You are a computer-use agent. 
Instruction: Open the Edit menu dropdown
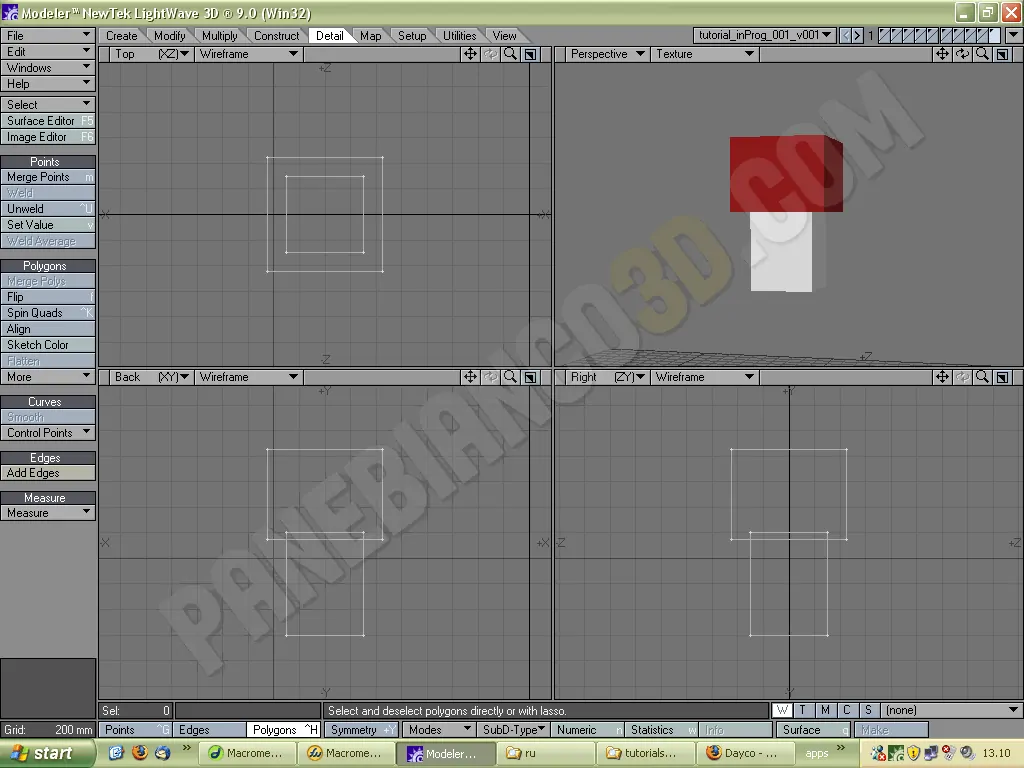48,52
